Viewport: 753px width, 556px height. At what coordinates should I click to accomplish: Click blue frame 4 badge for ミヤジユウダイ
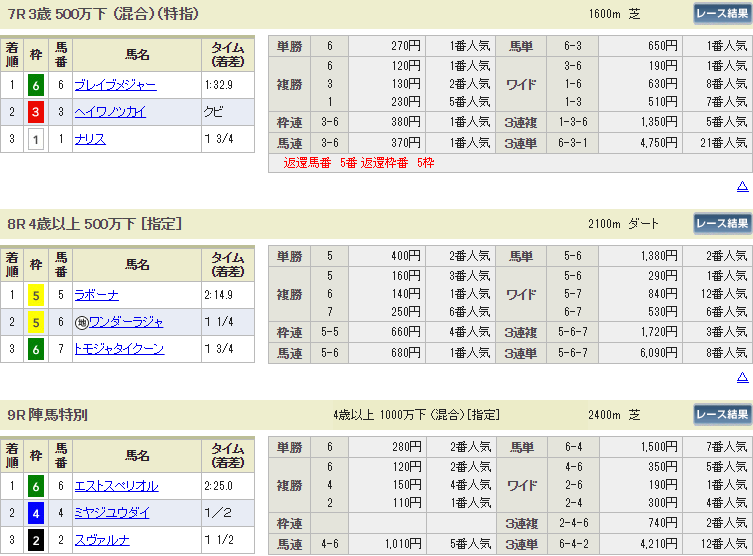(x=36, y=513)
